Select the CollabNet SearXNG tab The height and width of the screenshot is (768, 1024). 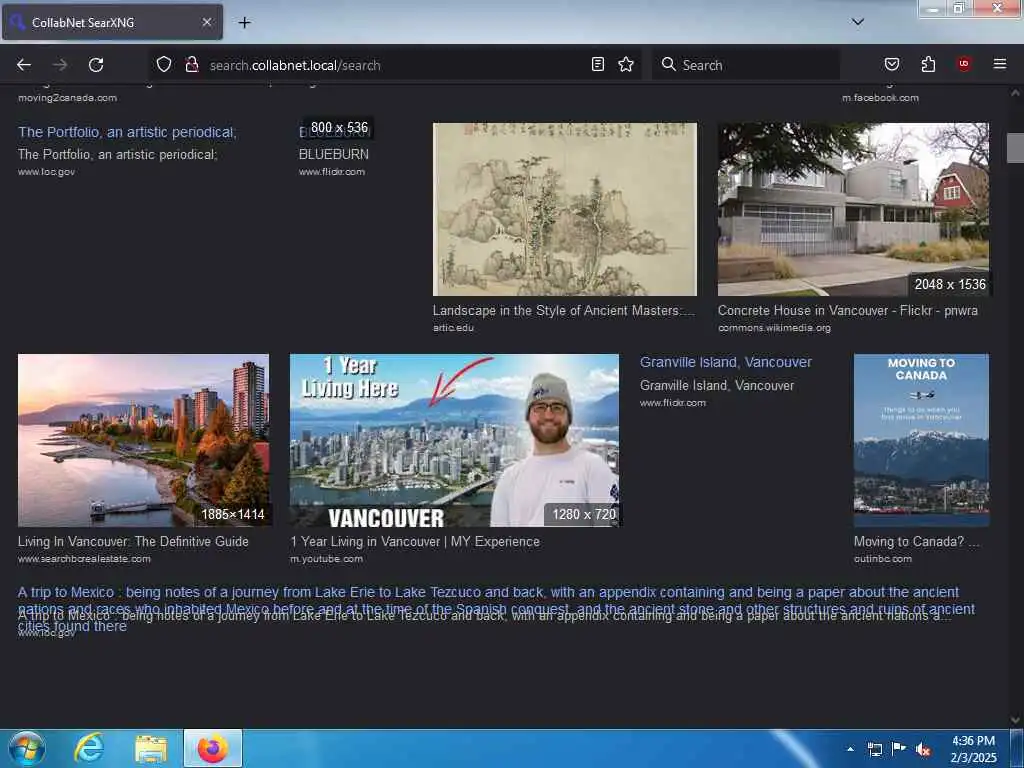click(x=112, y=22)
